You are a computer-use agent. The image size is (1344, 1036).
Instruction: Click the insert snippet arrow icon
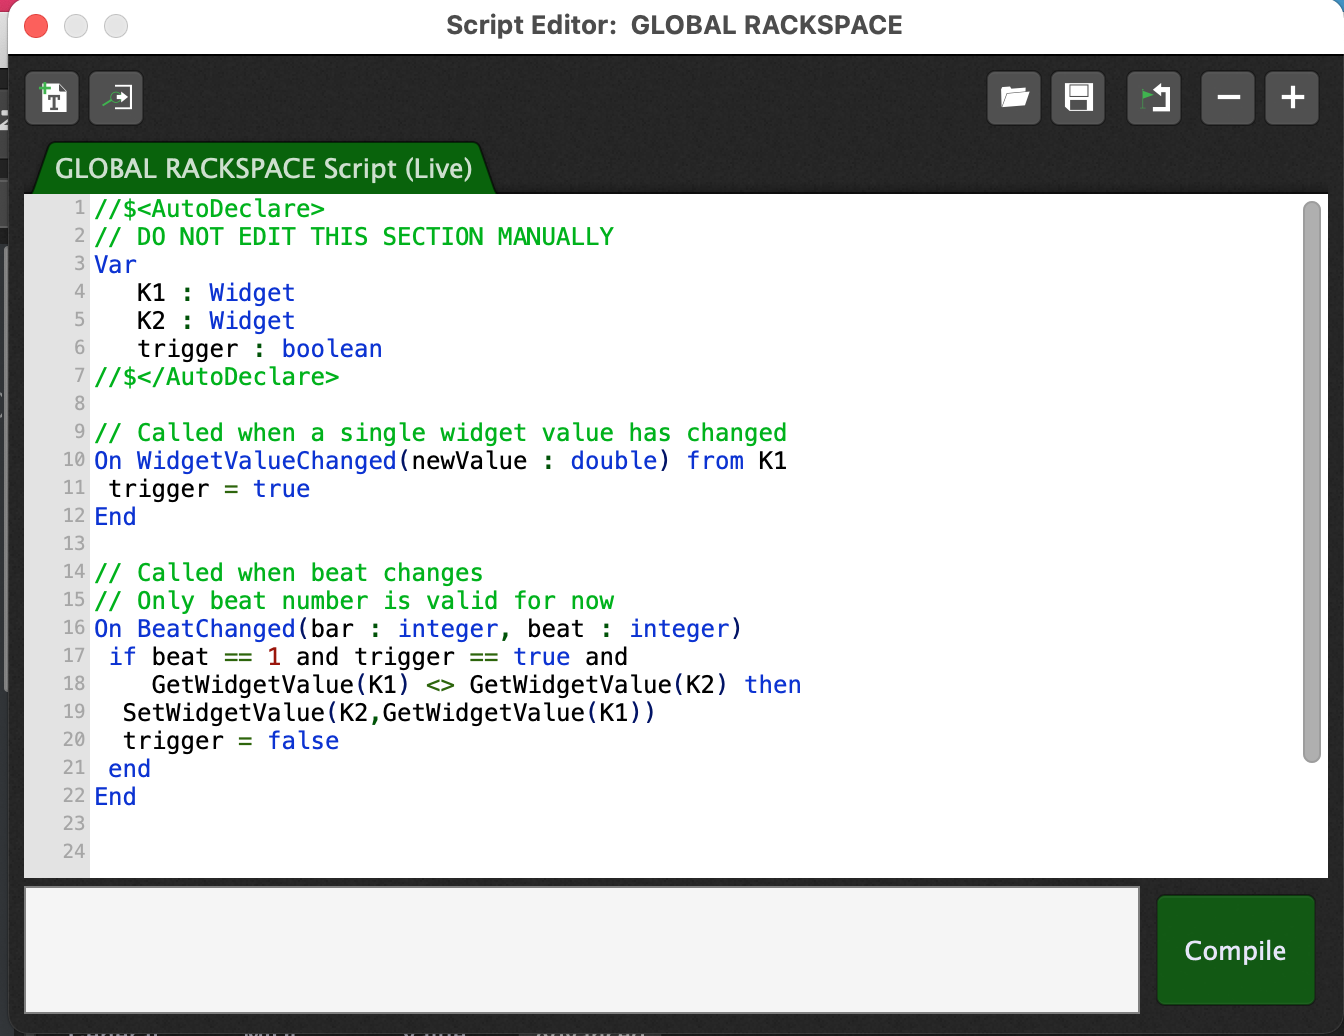pos(116,98)
